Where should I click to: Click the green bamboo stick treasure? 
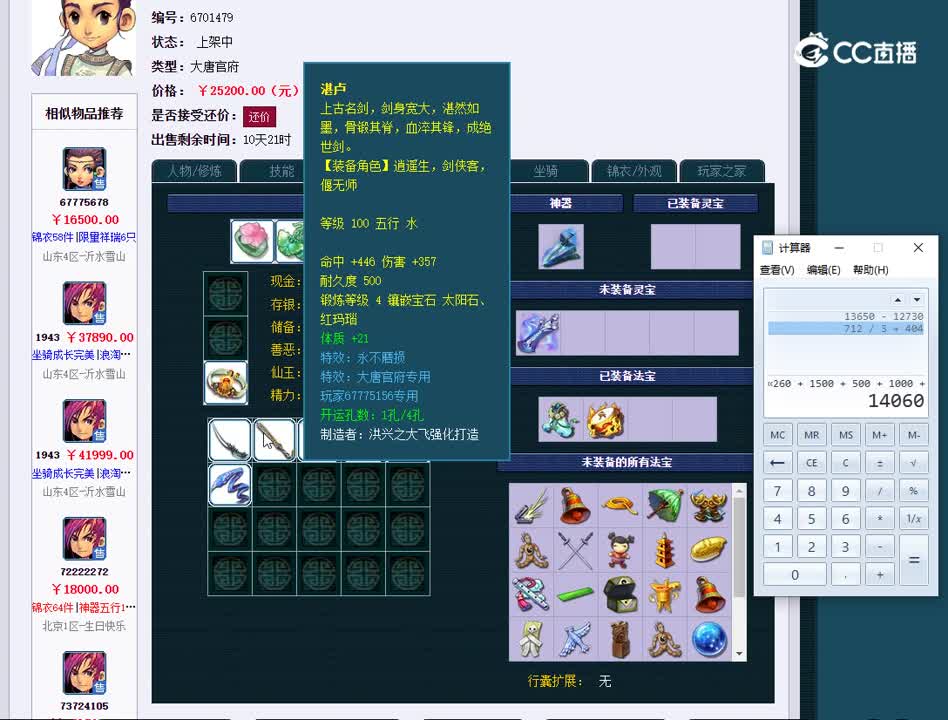coord(576,594)
